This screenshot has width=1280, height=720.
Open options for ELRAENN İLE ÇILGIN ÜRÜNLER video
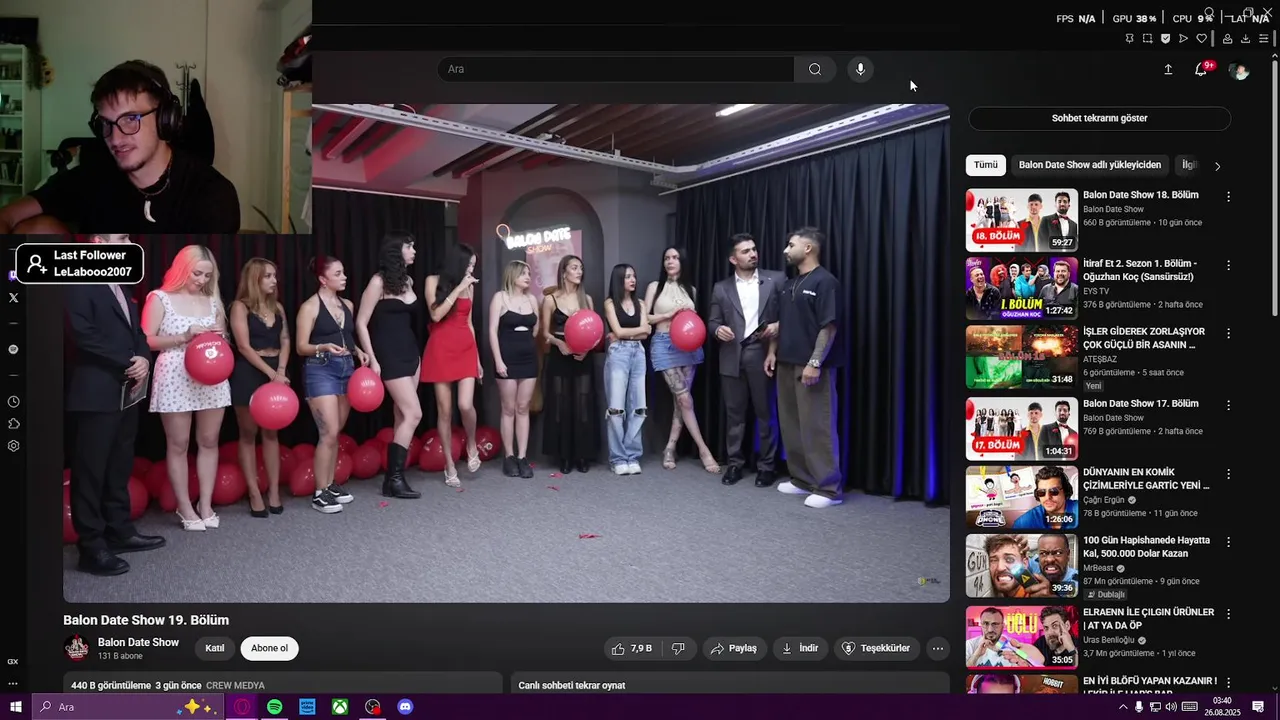pos(1228,614)
